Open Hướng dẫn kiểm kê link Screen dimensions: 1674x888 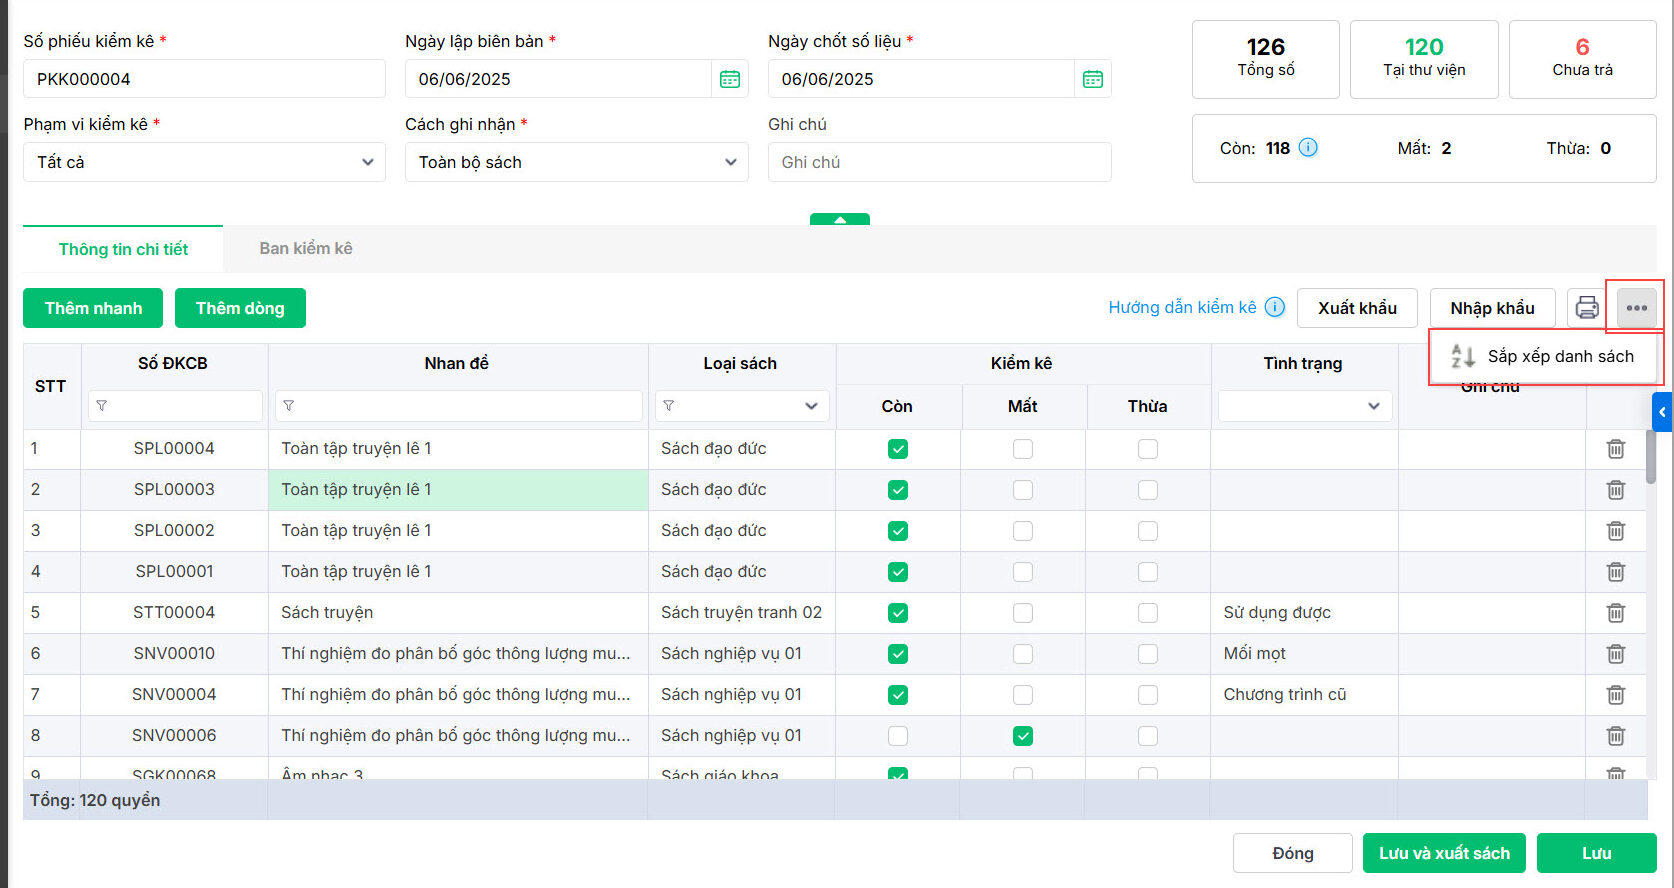(x=1182, y=308)
